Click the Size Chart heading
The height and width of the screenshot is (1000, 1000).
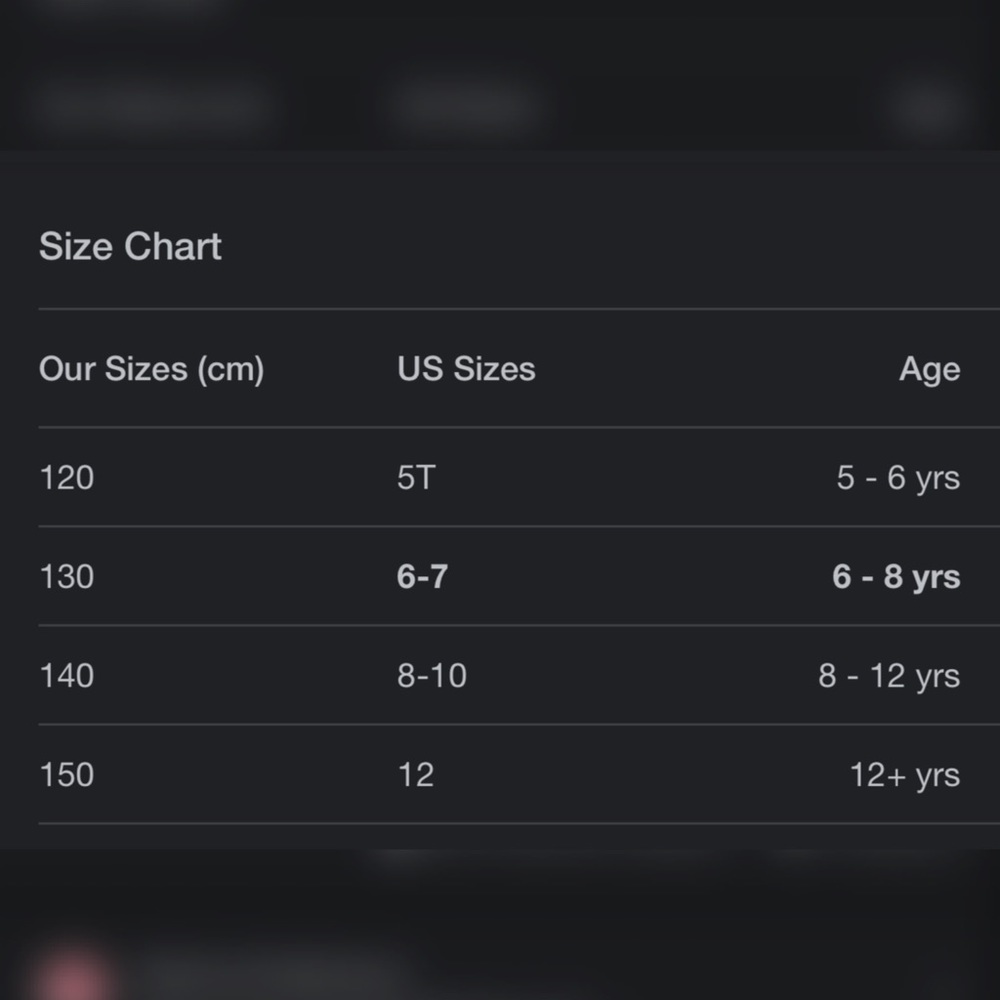pyautogui.click(x=130, y=246)
